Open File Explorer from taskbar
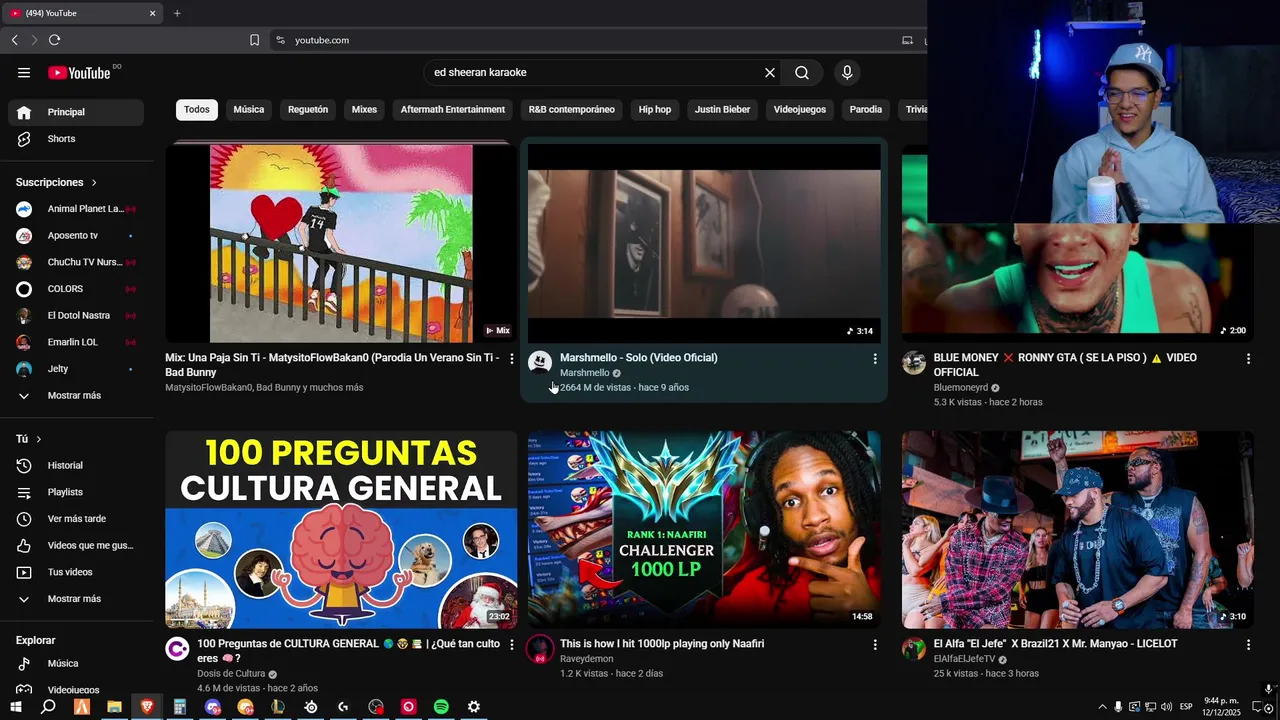This screenshot has height=720, width=1280. pyautogui.click(x=114, y=707)
